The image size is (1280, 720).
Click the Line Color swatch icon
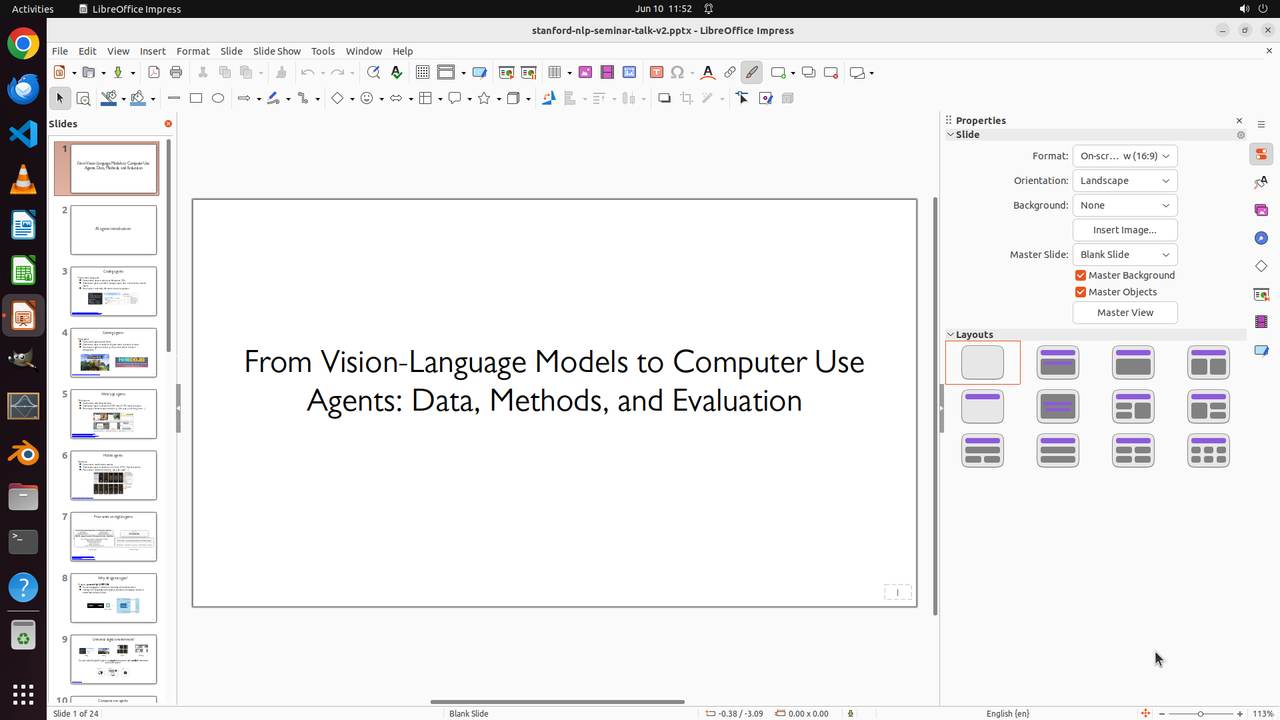(109, 98)
